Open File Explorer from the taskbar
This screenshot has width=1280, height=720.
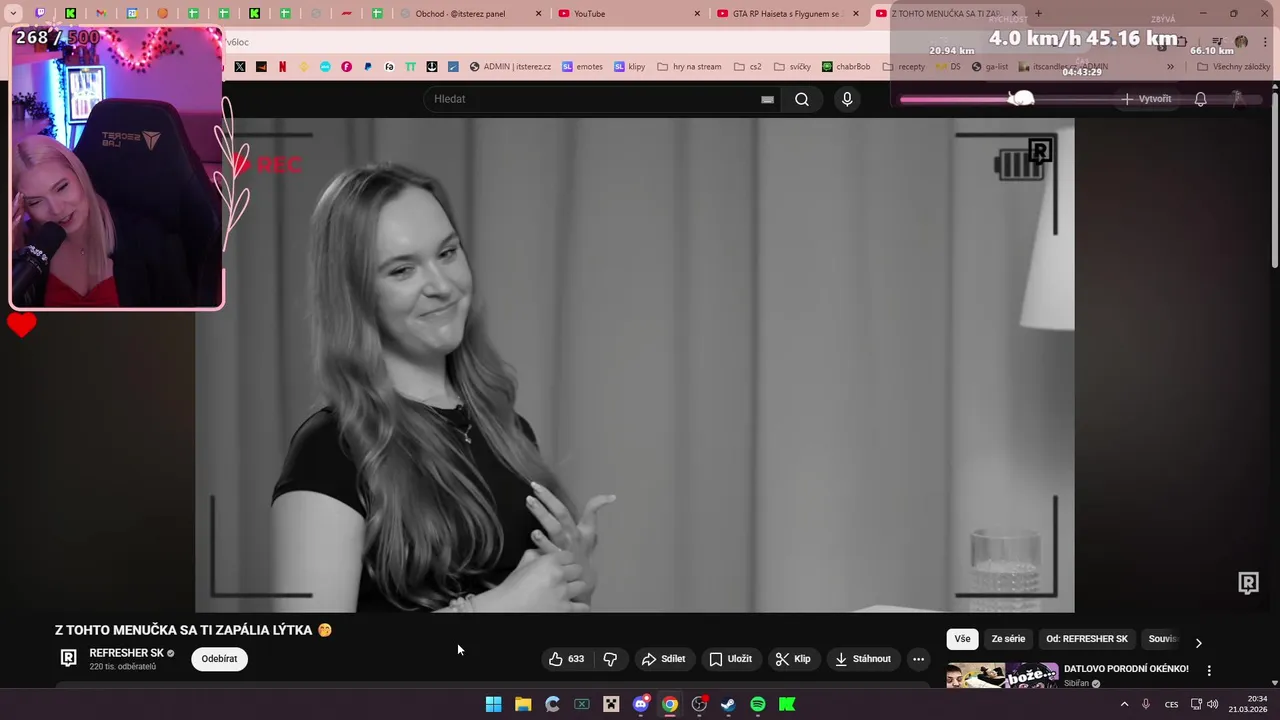click(522, 704)
